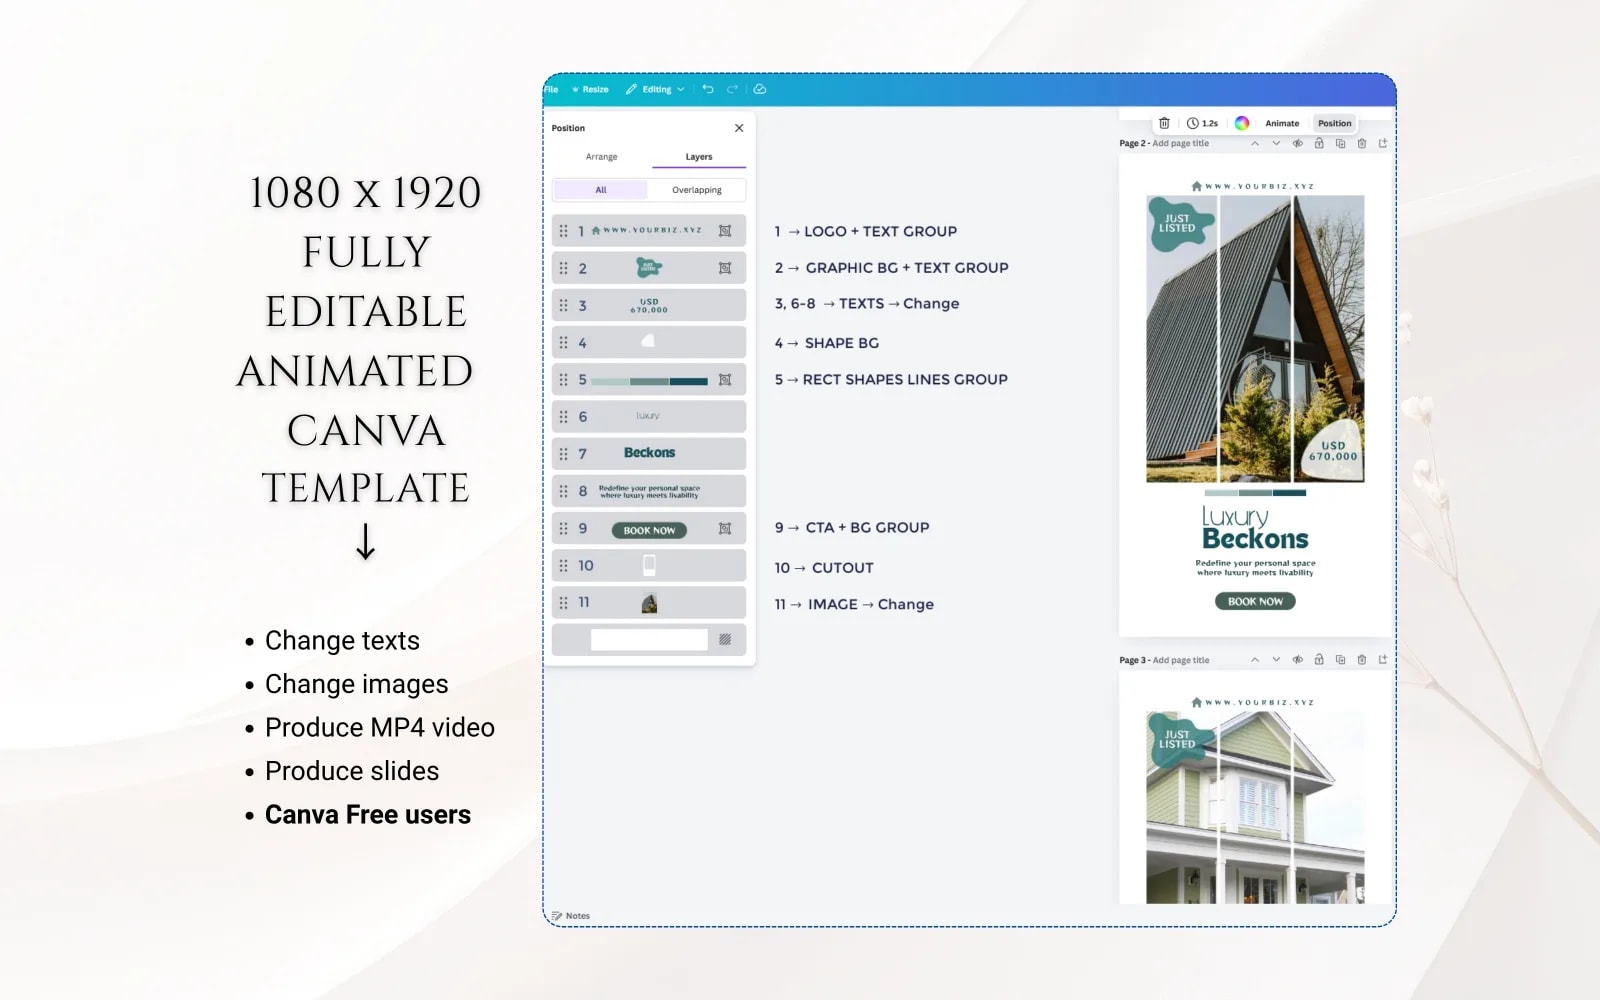Open the File menu
The width and height of the screenshot is (1600, 1000).
coord(551,89)
